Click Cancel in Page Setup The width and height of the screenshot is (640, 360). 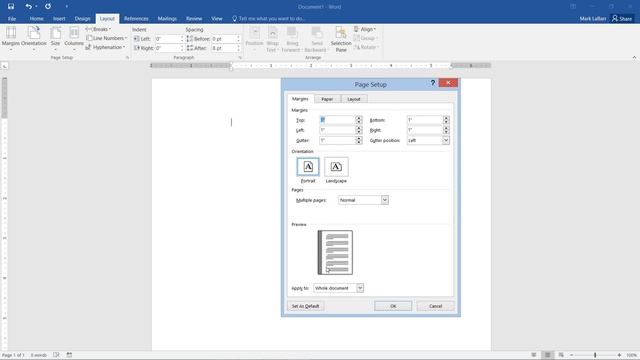[x=436, y=306]
